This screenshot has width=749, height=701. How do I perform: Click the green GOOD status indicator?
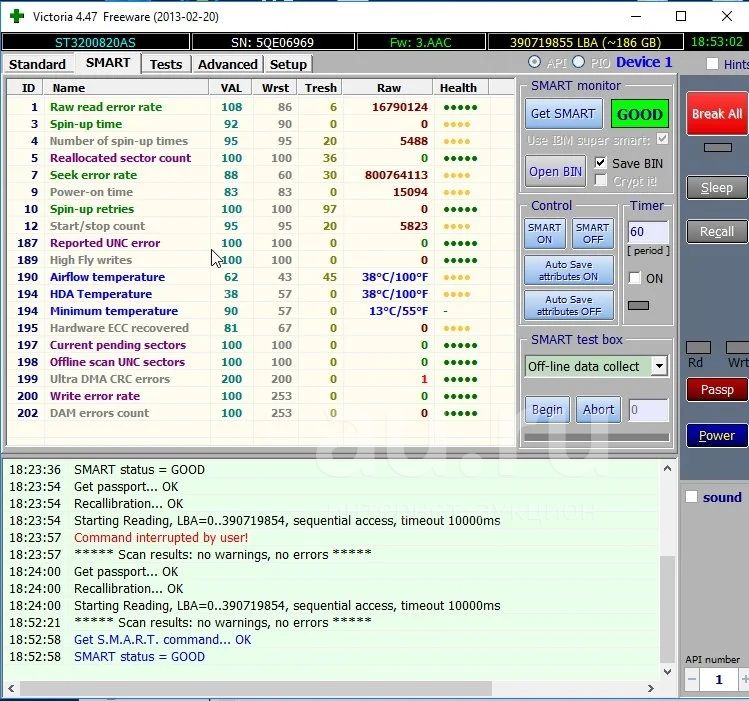pyautogui.click(x=640, y=114)
